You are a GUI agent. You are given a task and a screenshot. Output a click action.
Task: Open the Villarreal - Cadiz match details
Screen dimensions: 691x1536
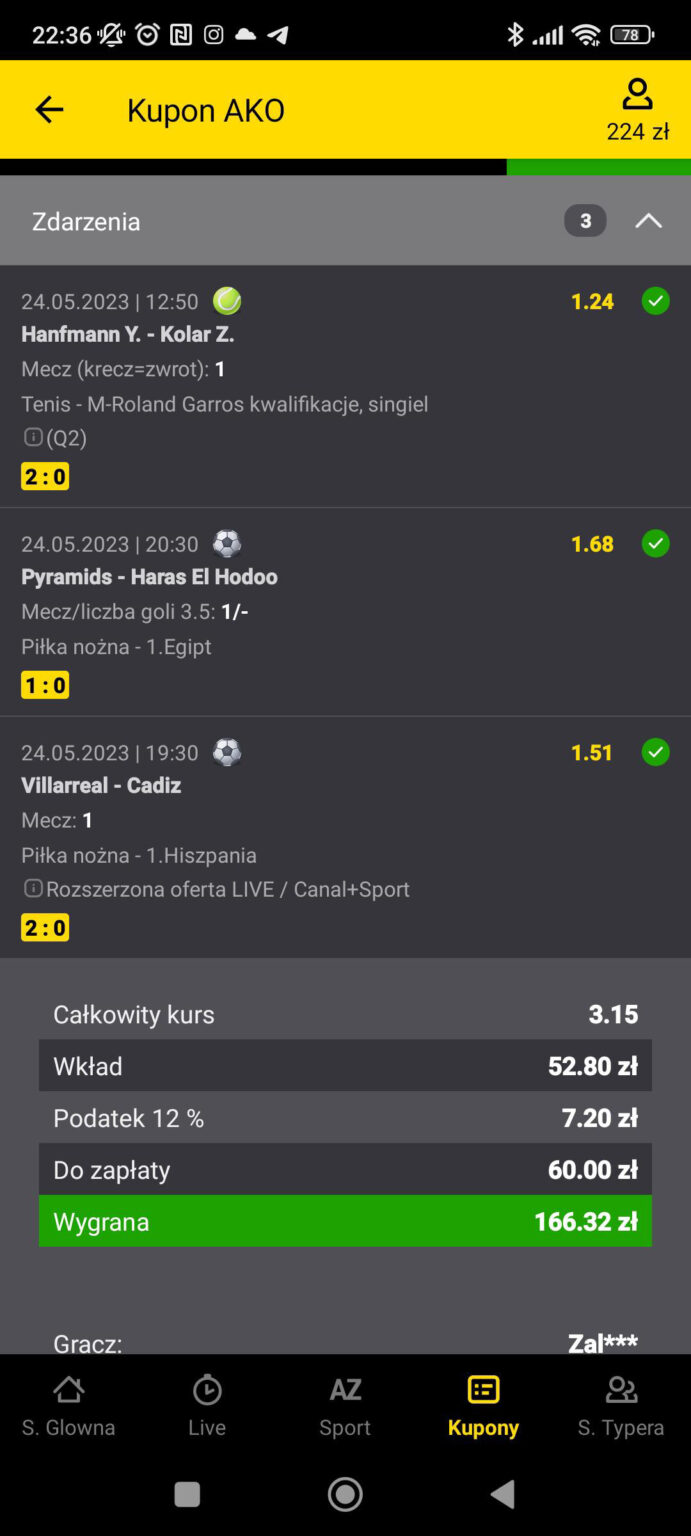click(x=101, y=785)
